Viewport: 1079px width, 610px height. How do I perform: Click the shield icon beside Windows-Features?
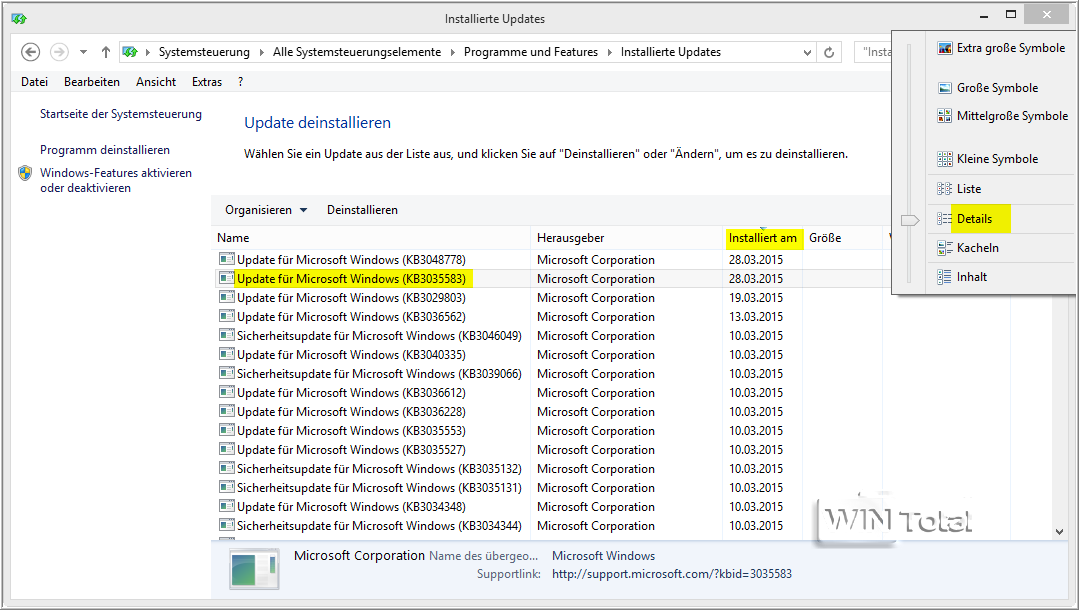coord(25,173)
